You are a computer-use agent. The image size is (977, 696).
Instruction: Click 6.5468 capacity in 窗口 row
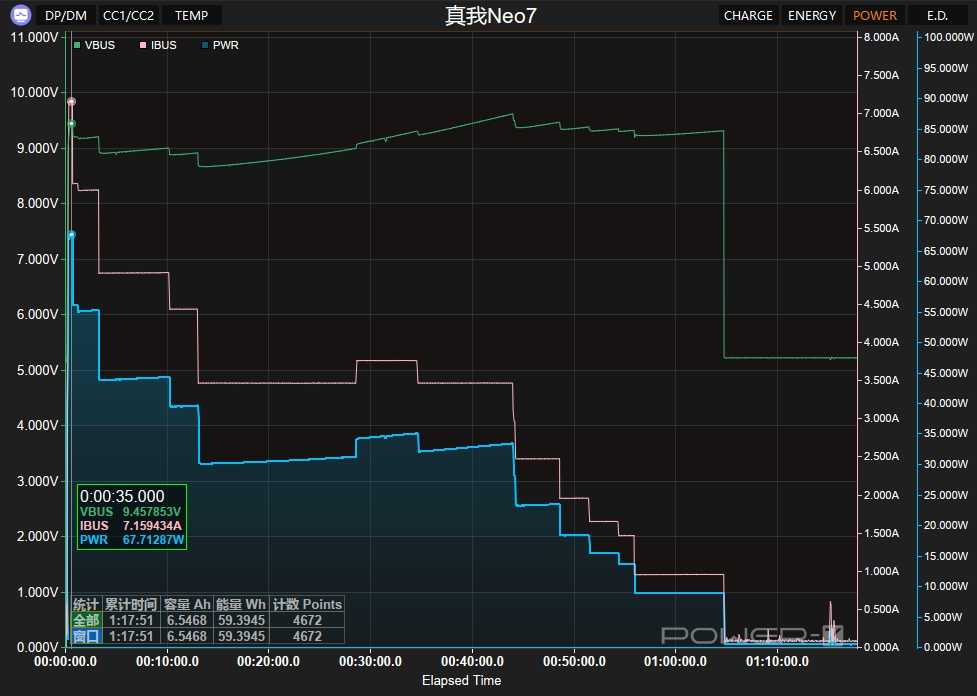(187, 636)
